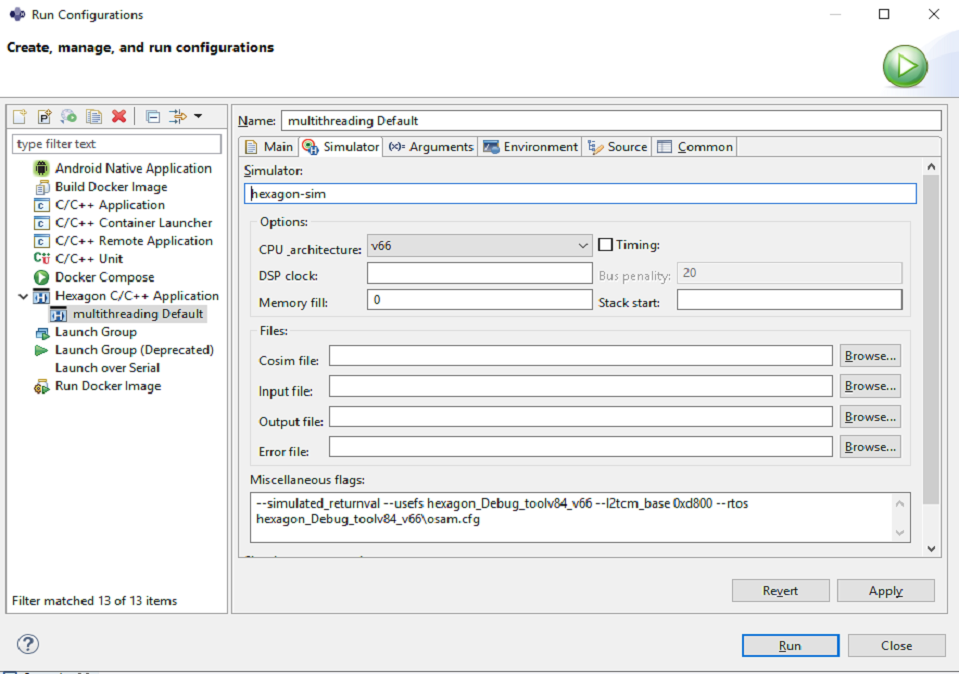This screenshot has height=674, width=959.
Task: Select Docker Compose item
Action: pos(104,277)
